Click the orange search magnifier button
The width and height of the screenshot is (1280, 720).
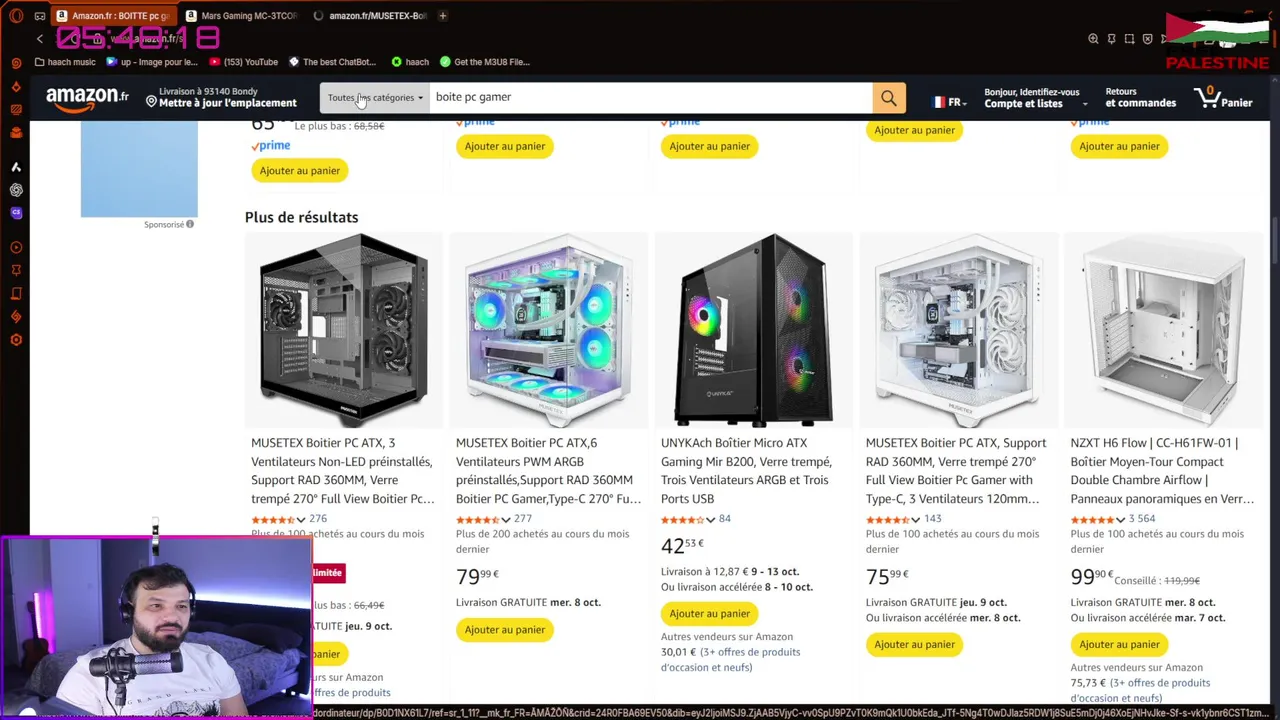pos(888,98)
